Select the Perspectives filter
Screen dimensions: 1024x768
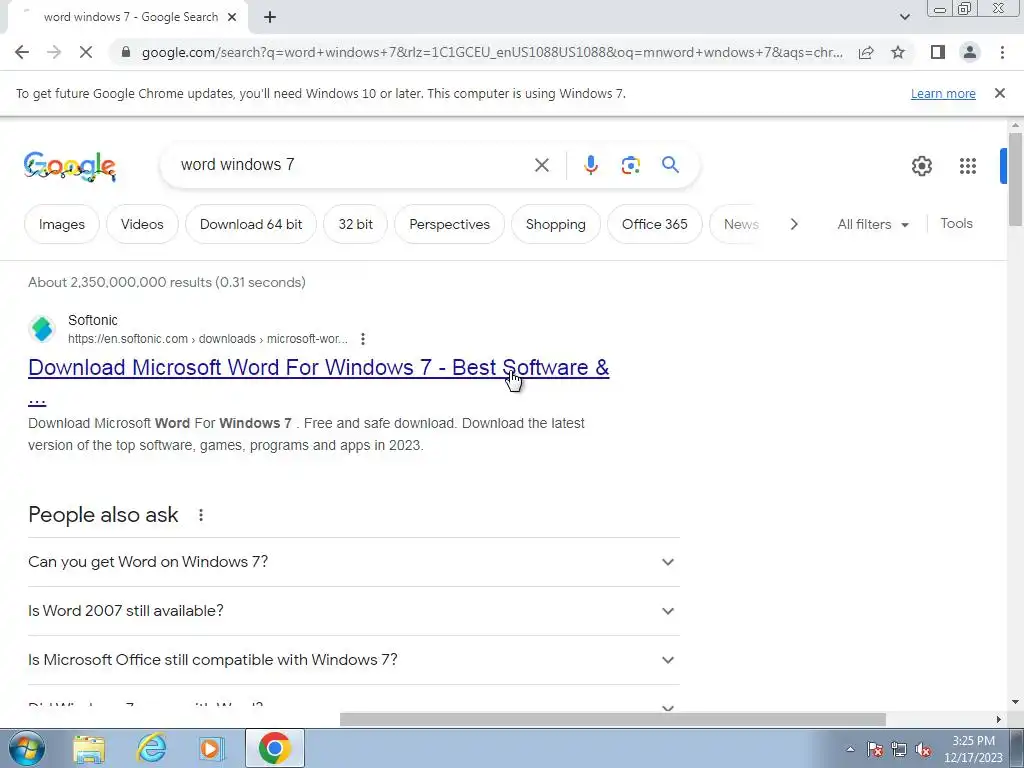(x=449, y=224)
